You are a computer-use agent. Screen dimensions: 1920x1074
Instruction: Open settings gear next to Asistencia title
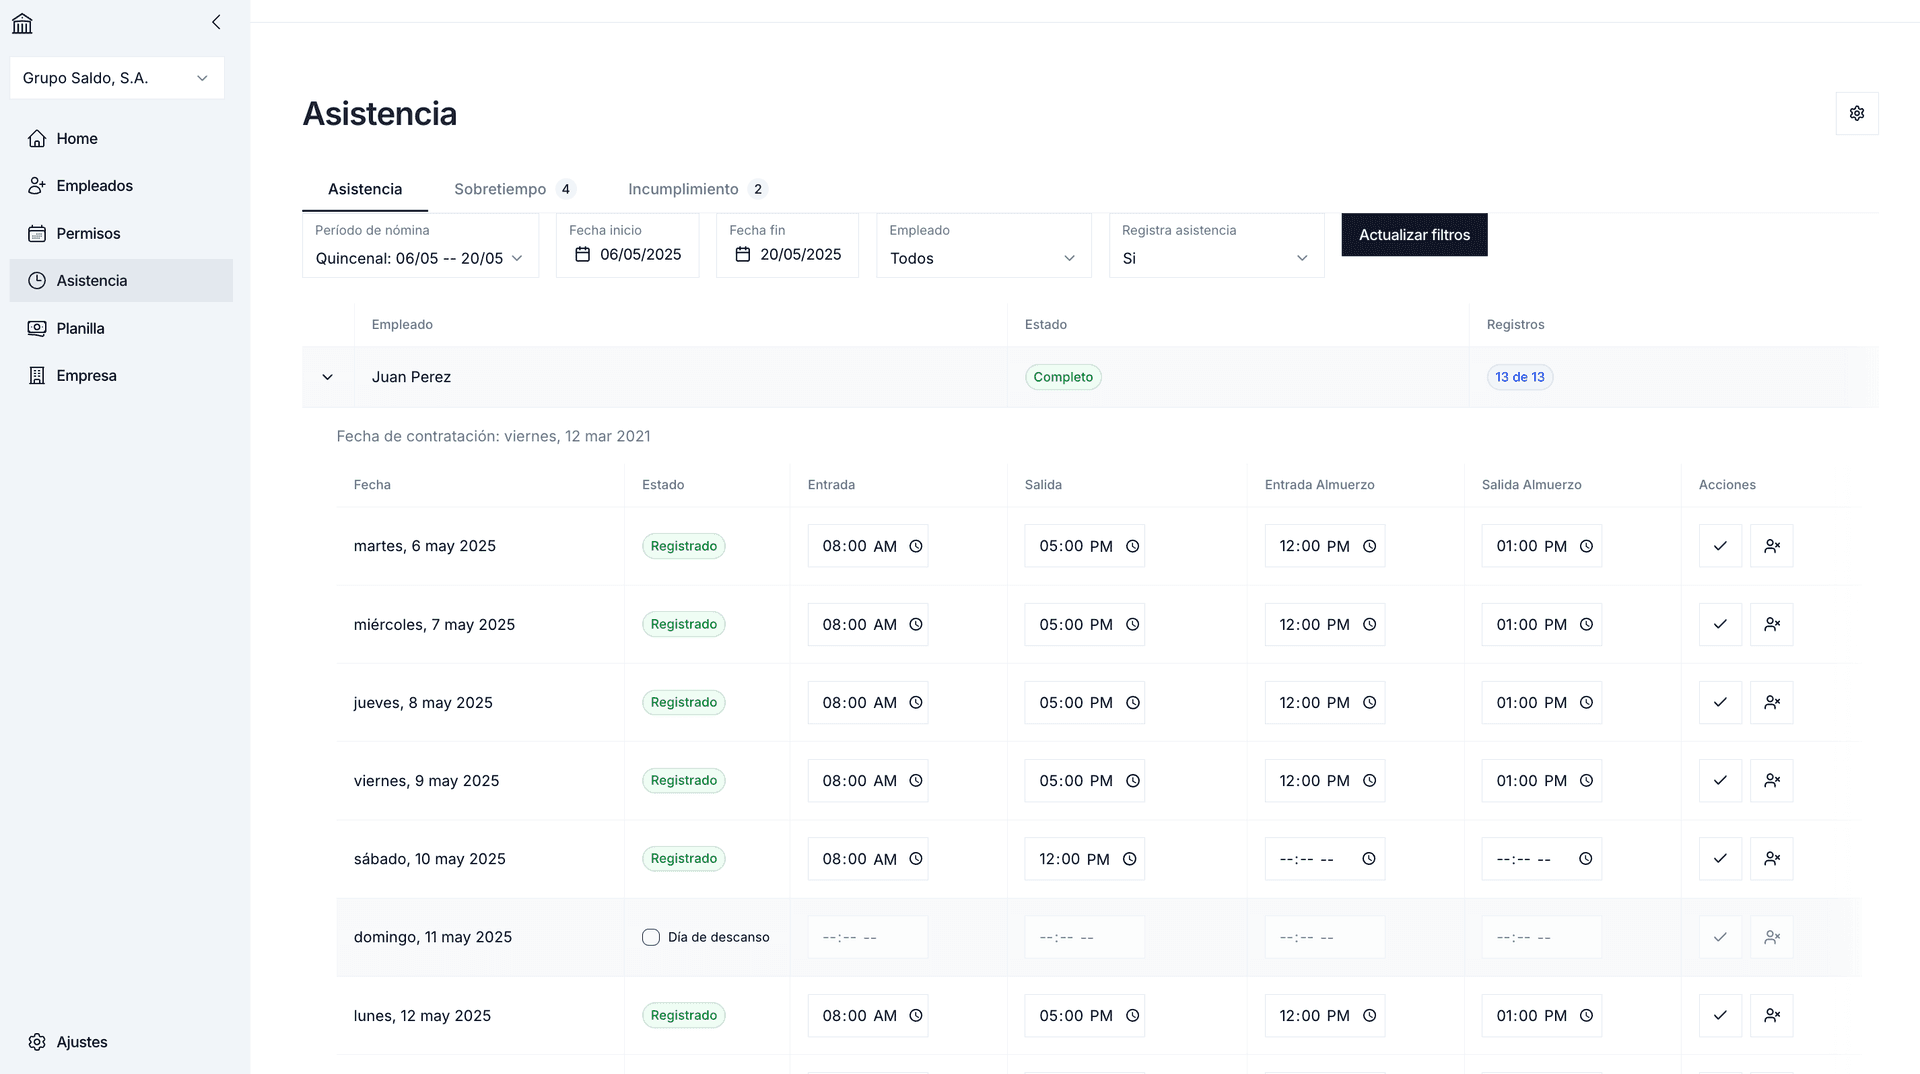coord(1856,113)
